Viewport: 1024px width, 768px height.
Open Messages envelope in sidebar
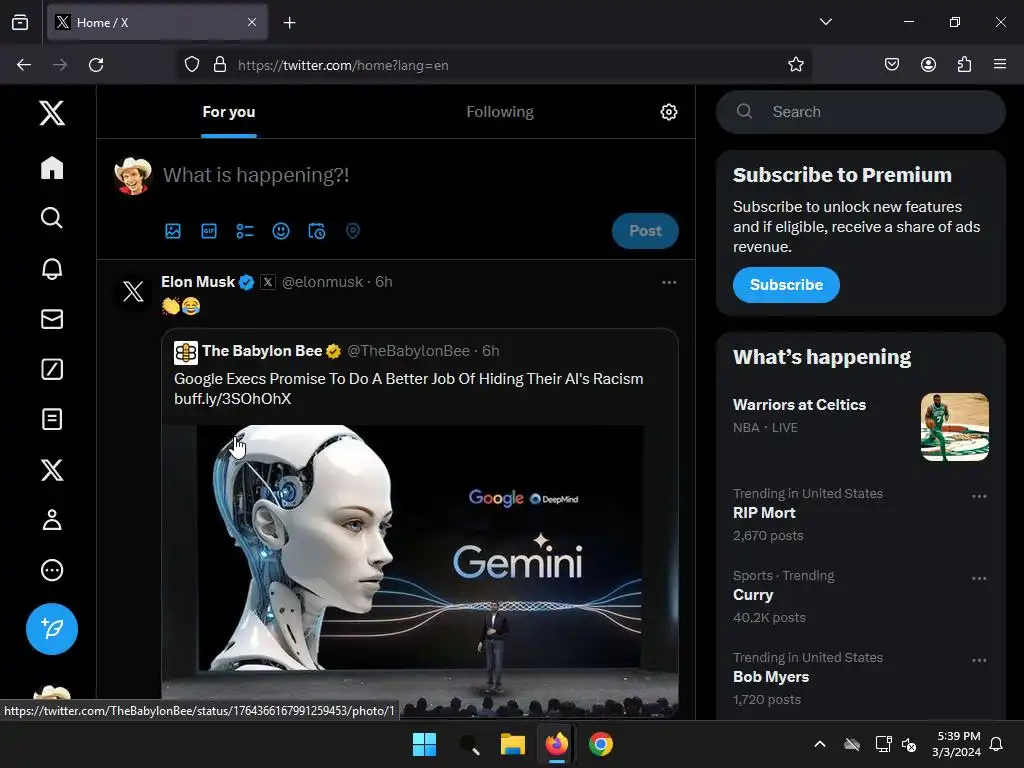click(52, 319)
